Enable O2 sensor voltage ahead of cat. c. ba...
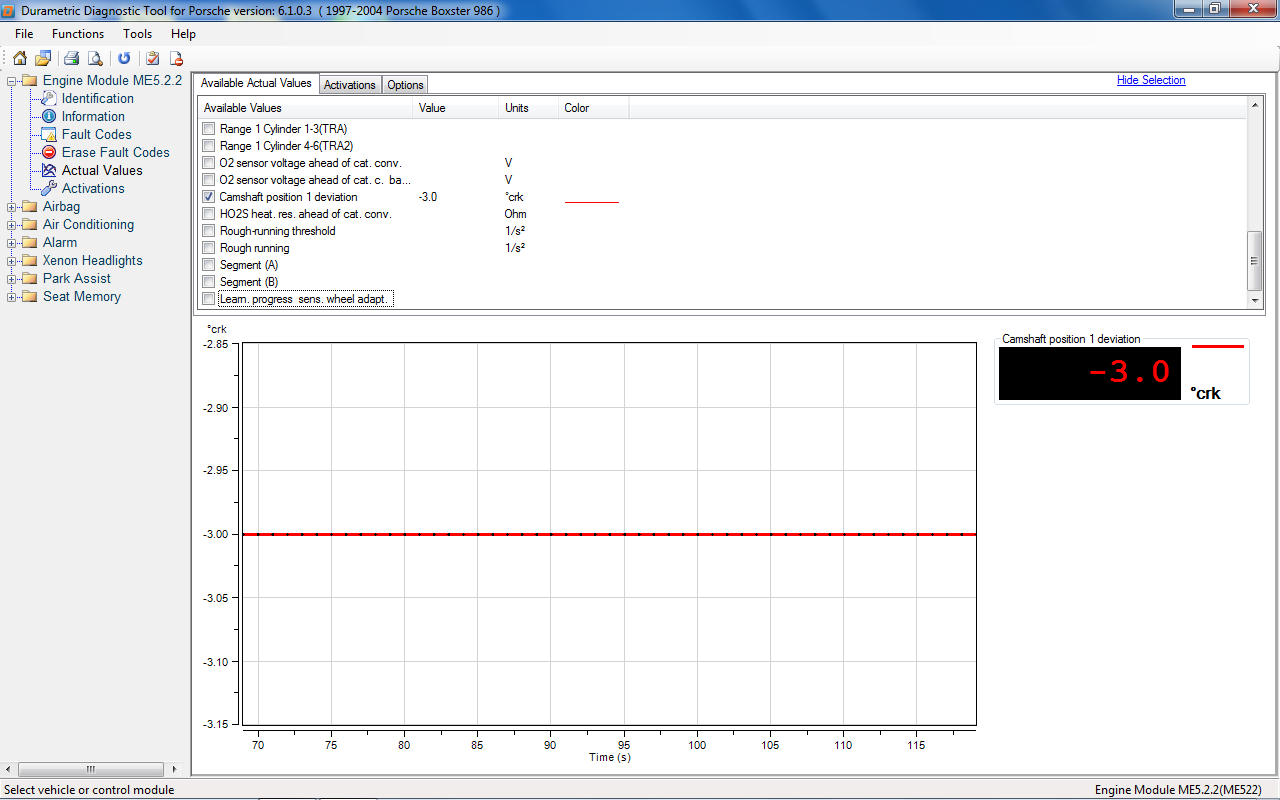Screen dimensions: 1280x800 pyautogui.click(x=208, y=180)
